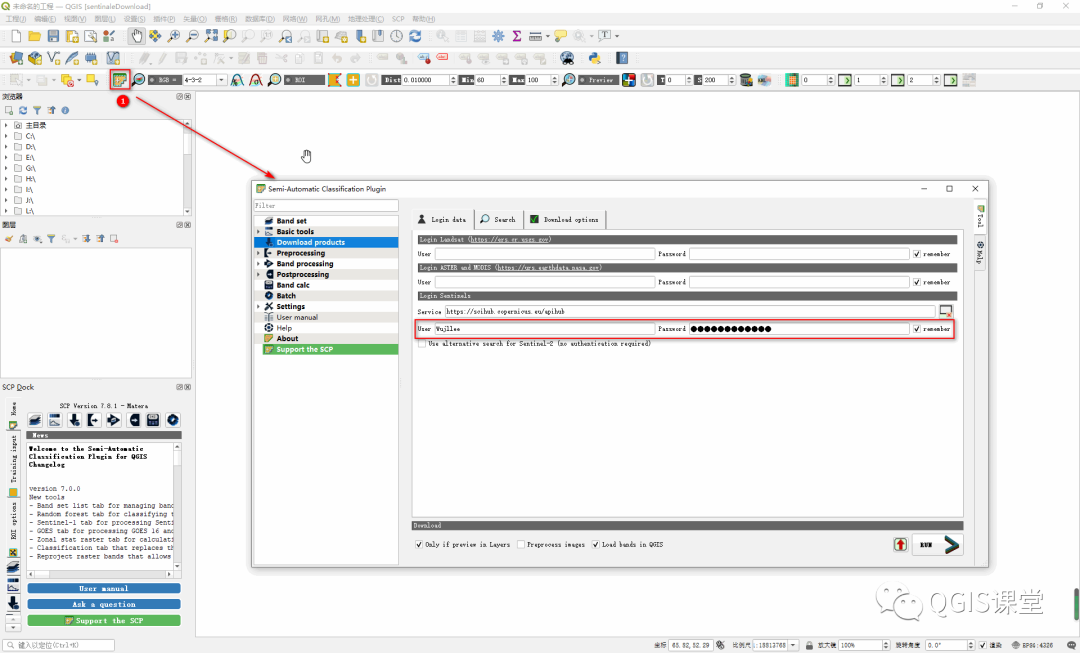Viewport: 1080px width, 653px height.
Task: Expand Basic tools in plugin tree
Action: [x=258, y=232]
